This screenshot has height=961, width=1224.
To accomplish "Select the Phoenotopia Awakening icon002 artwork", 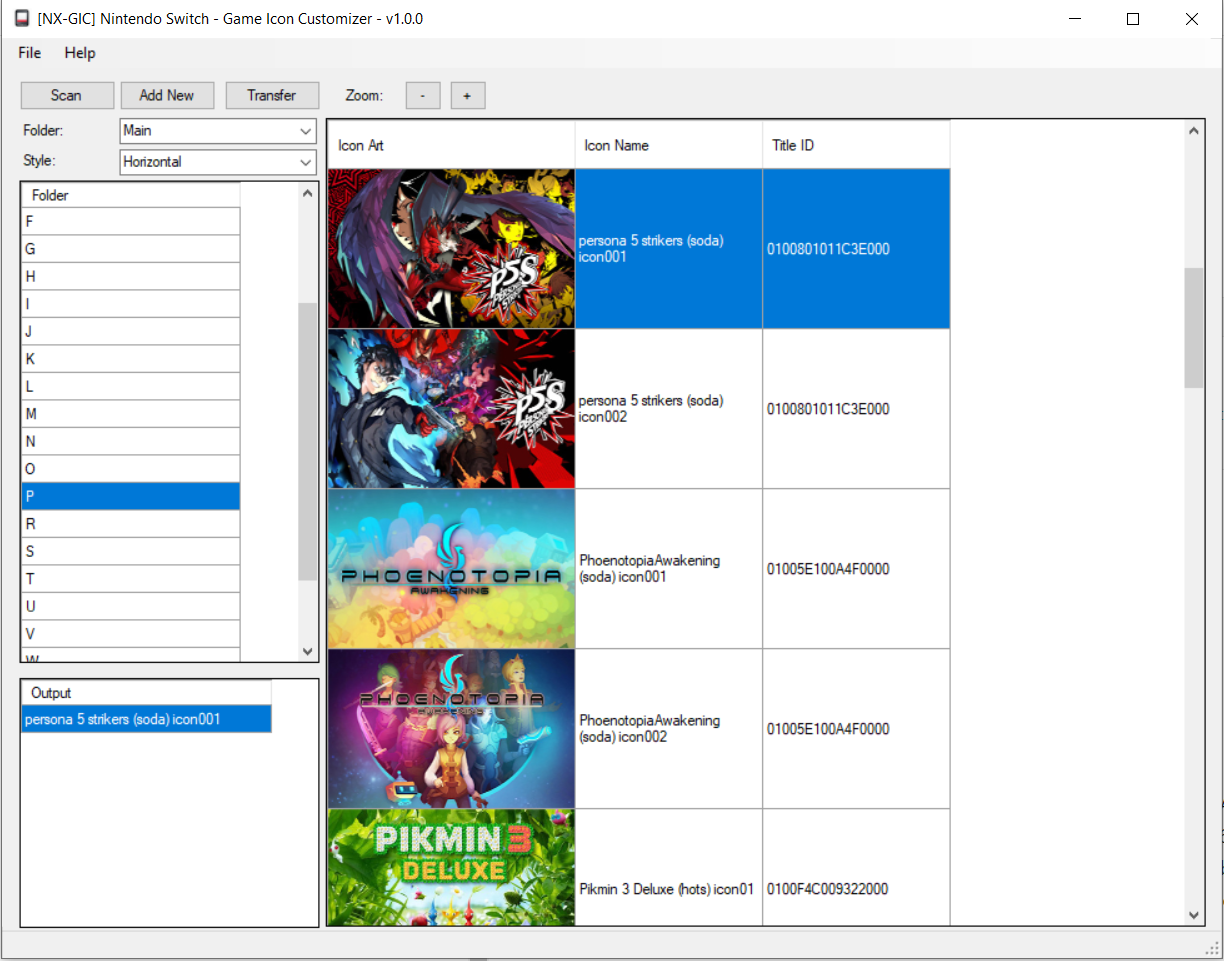I will (451, 729).
